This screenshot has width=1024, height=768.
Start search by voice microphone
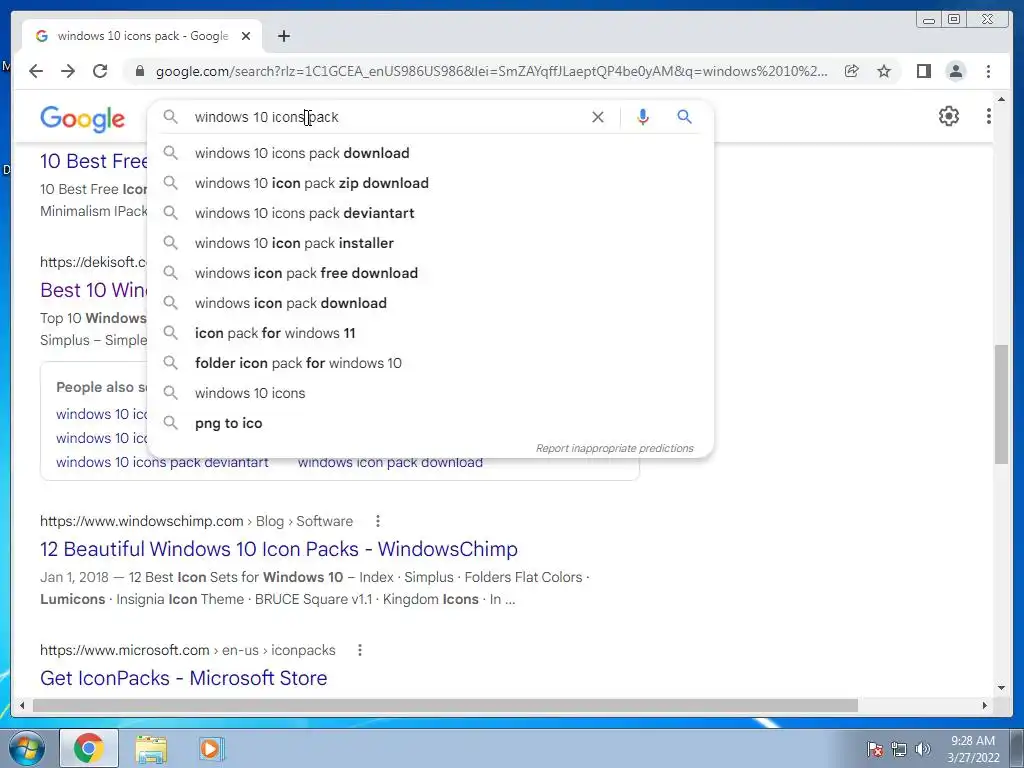point(643,117)
